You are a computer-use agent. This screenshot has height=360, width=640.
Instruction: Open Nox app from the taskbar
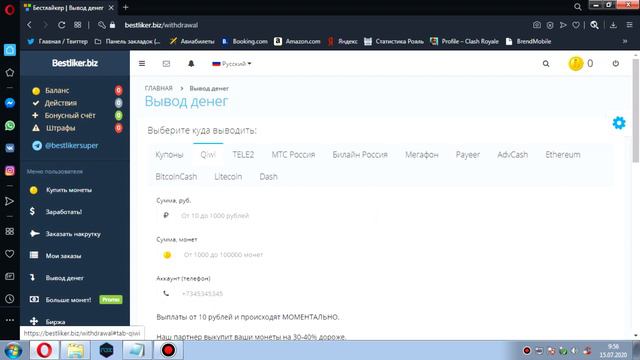[107, 350]
